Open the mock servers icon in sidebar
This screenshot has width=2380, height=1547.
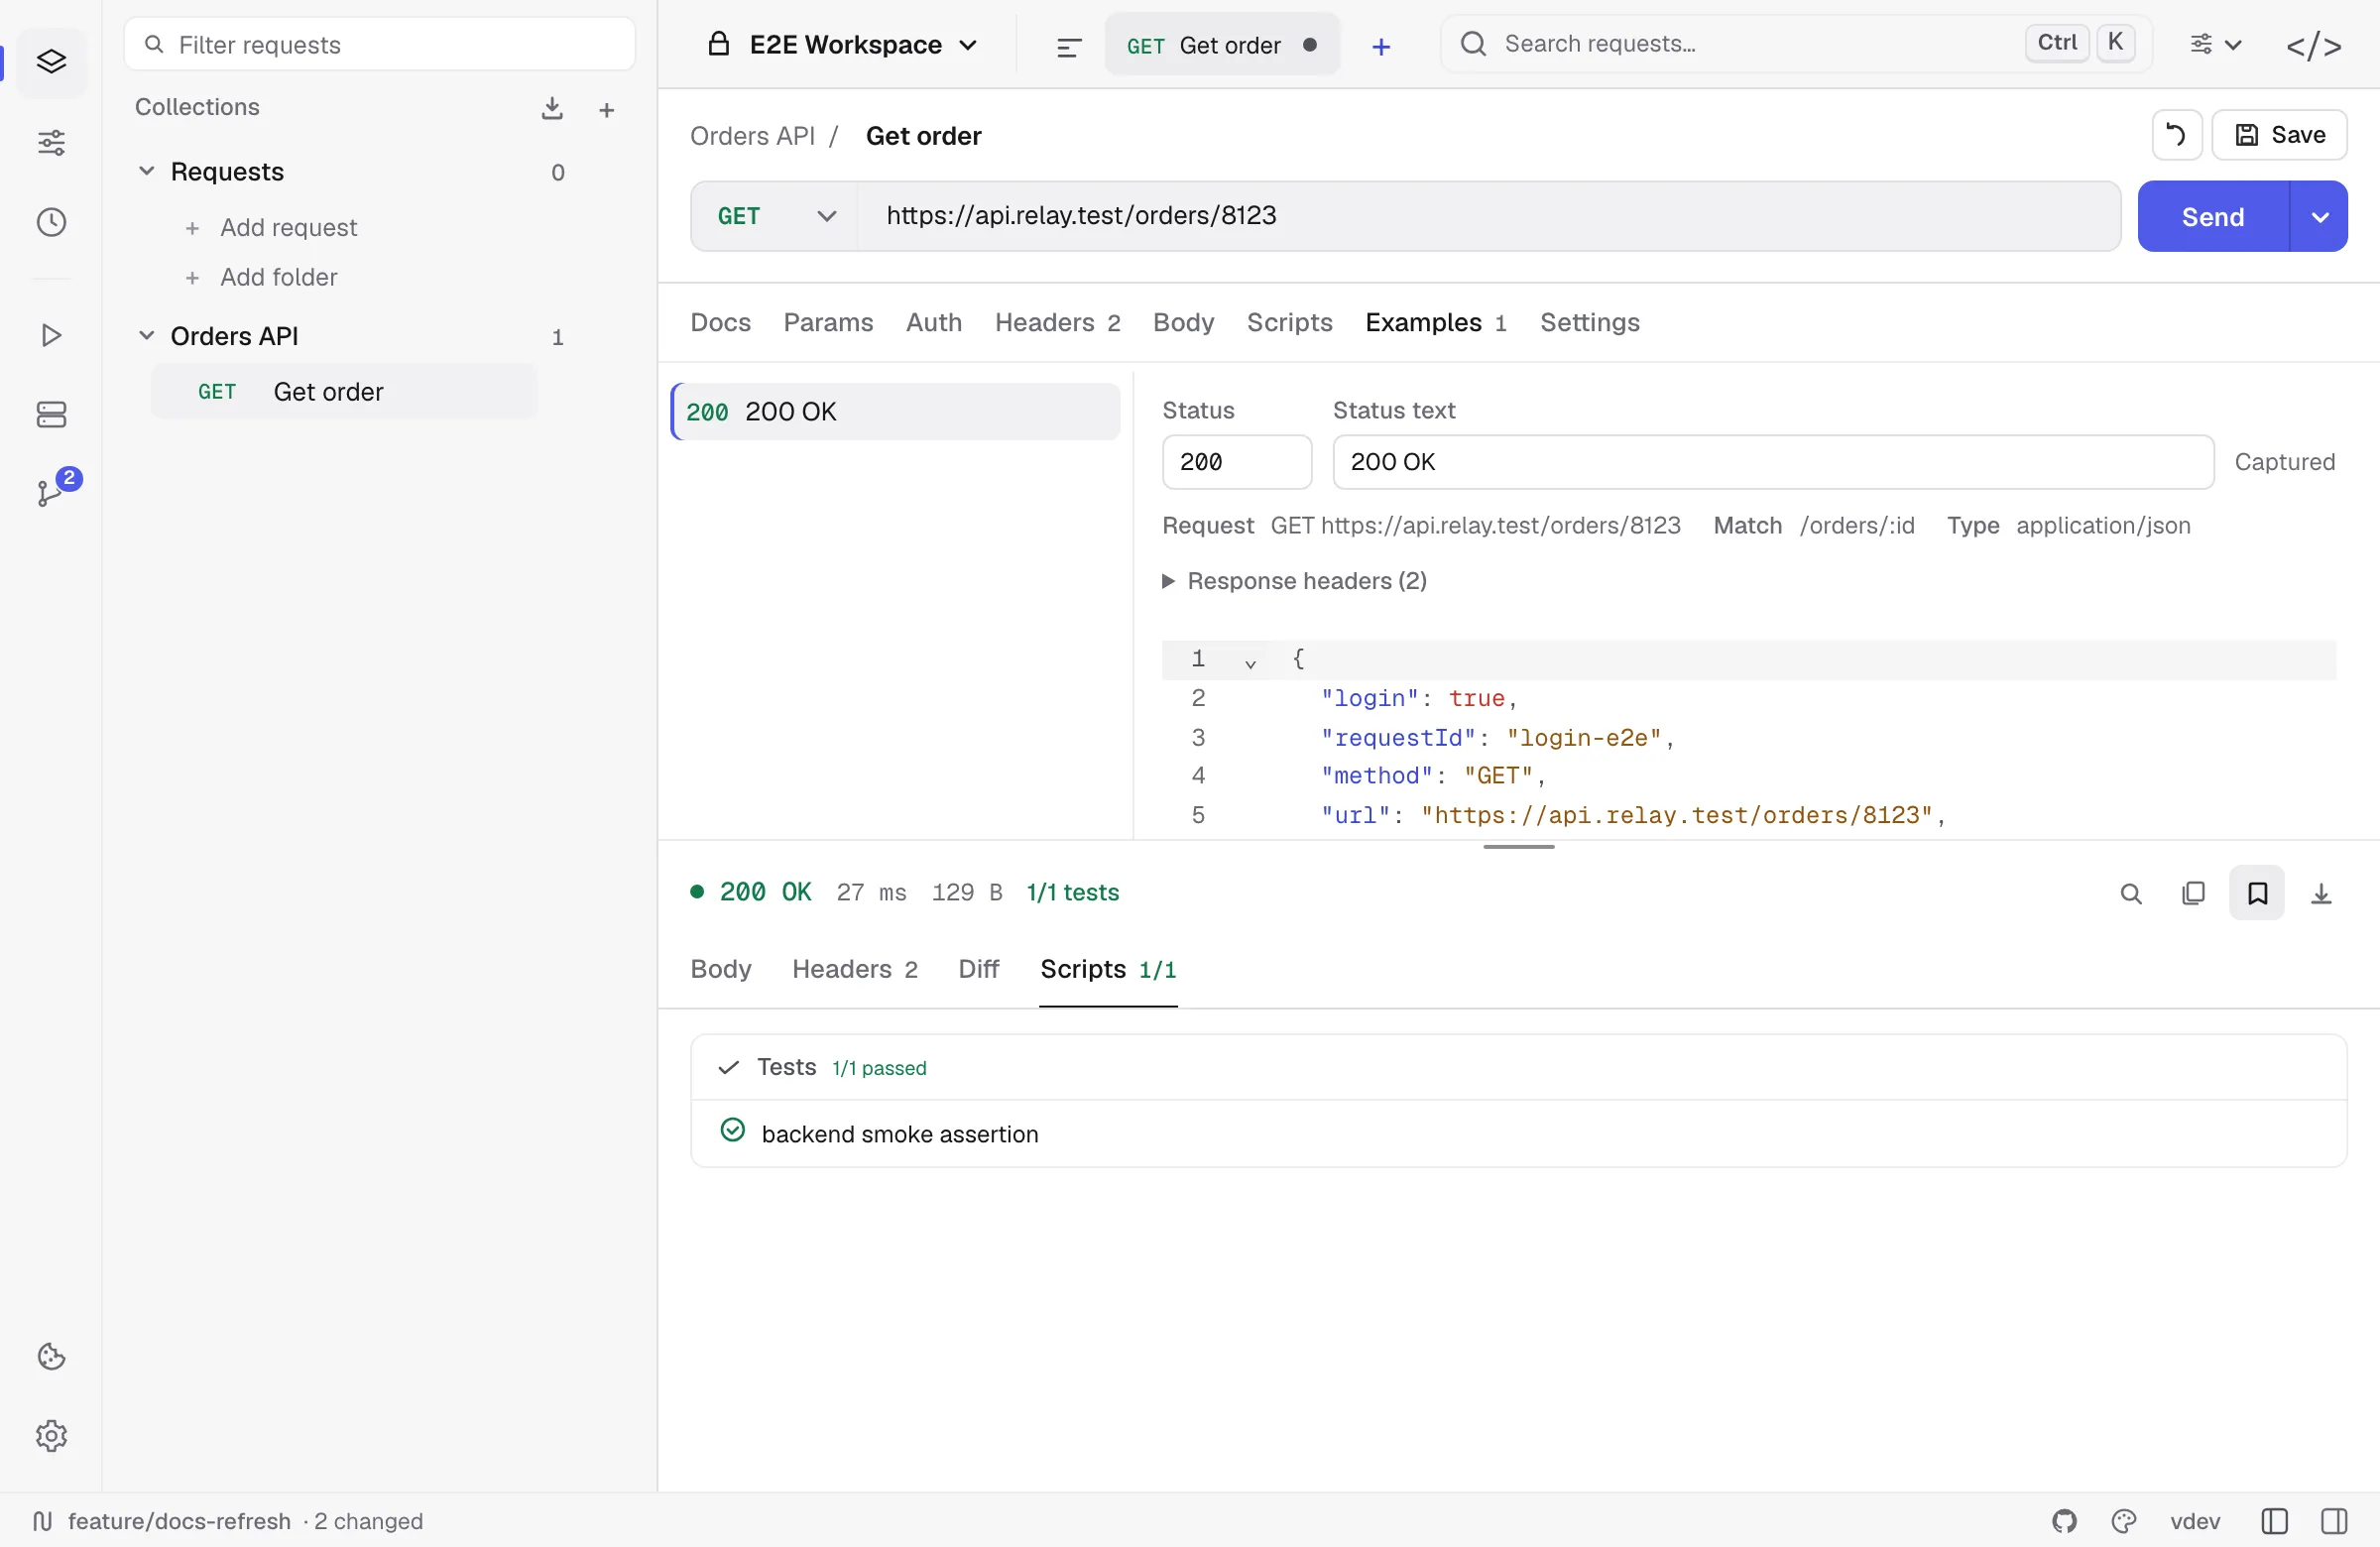(x=51, y=414)
